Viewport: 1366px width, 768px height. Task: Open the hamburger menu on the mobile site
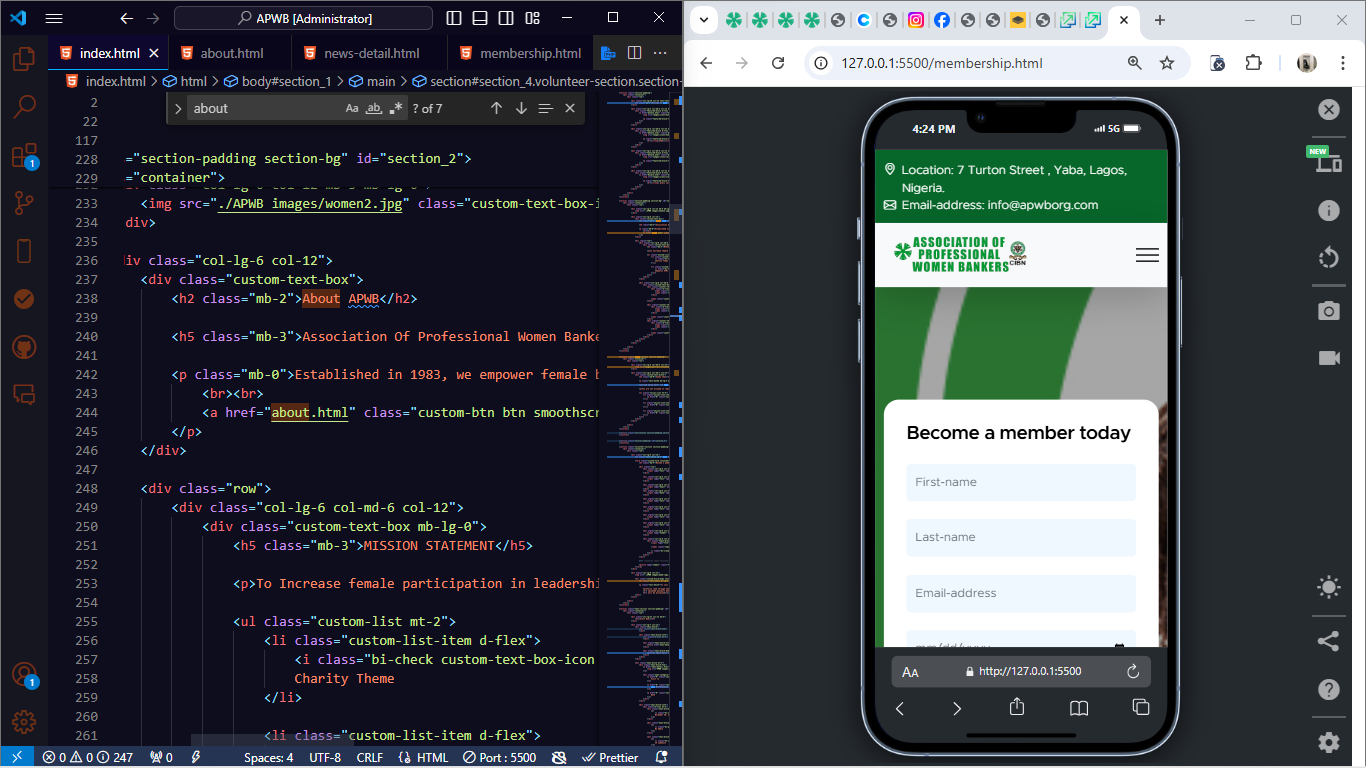1147,255
